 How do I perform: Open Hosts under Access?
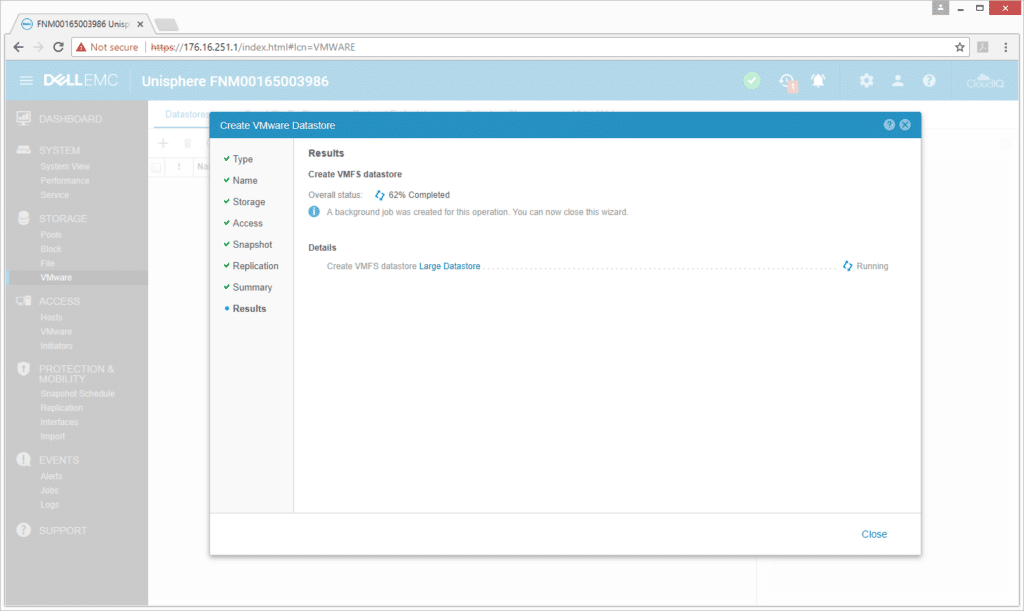click(51, 318)
